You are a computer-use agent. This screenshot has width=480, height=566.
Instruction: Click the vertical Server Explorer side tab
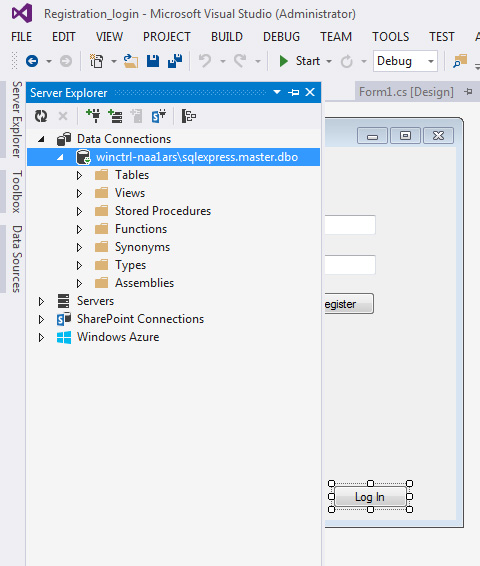[x=17, y=119]
